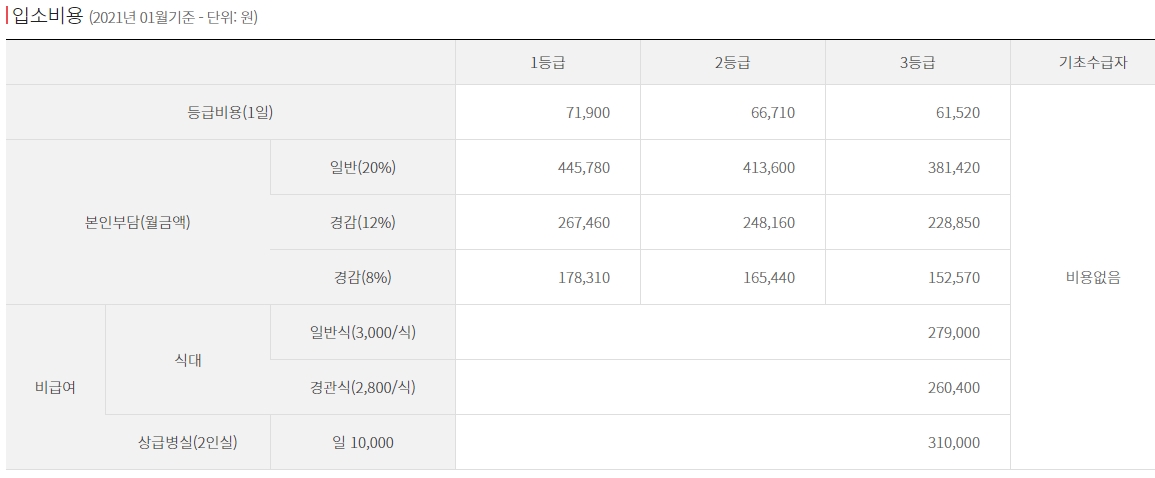The height and width of the screenshot is (478, 1155).
Task: Click the 228,850 amount cell
Action: click(954, 222)
